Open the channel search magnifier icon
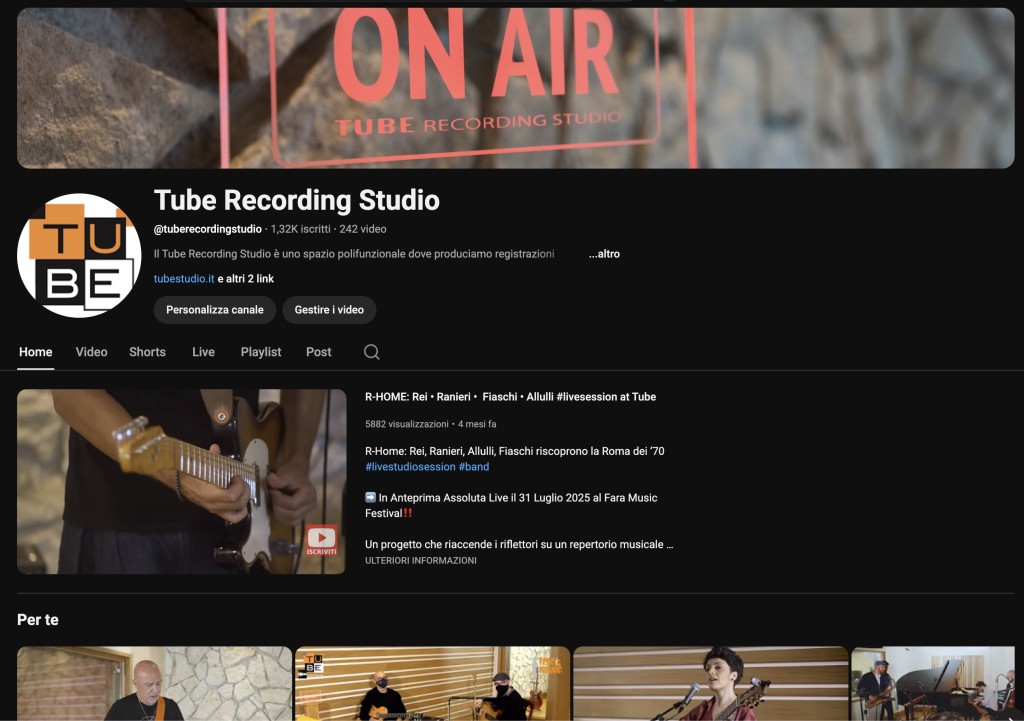1024x721 pixels. point(371,352)
